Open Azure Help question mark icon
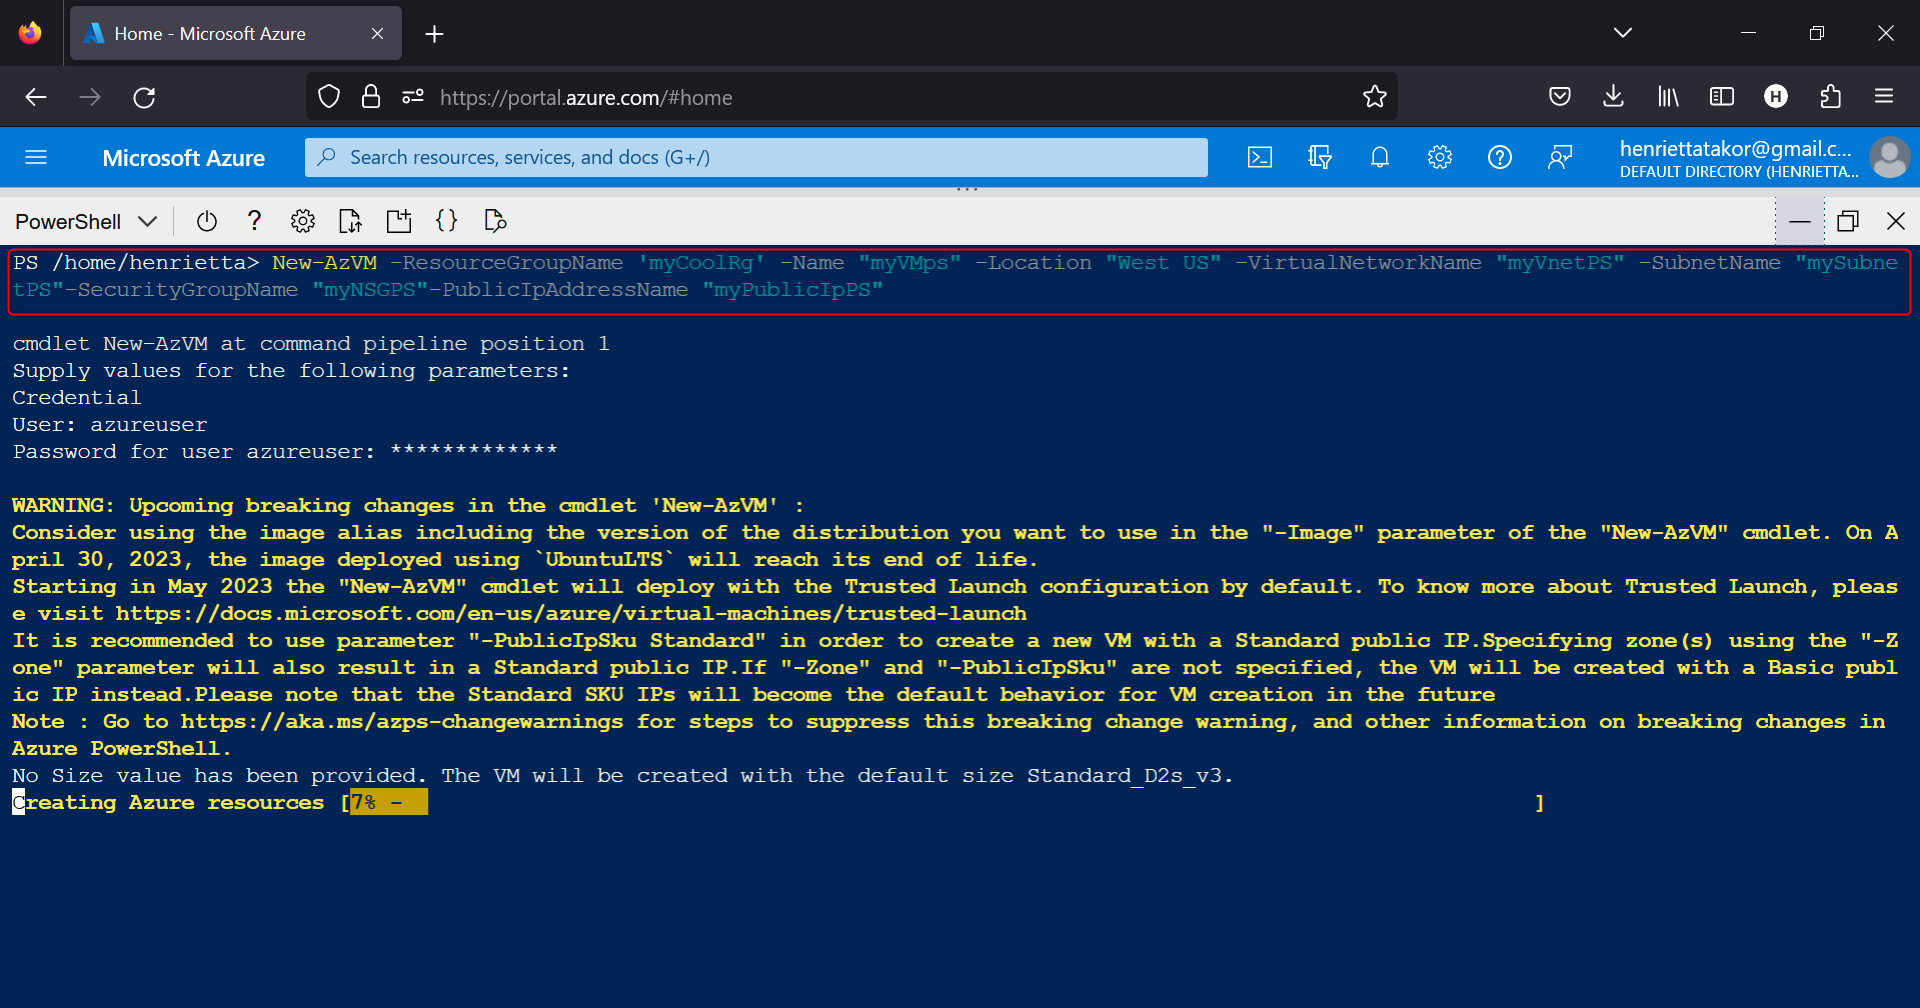 point(1500,157)
